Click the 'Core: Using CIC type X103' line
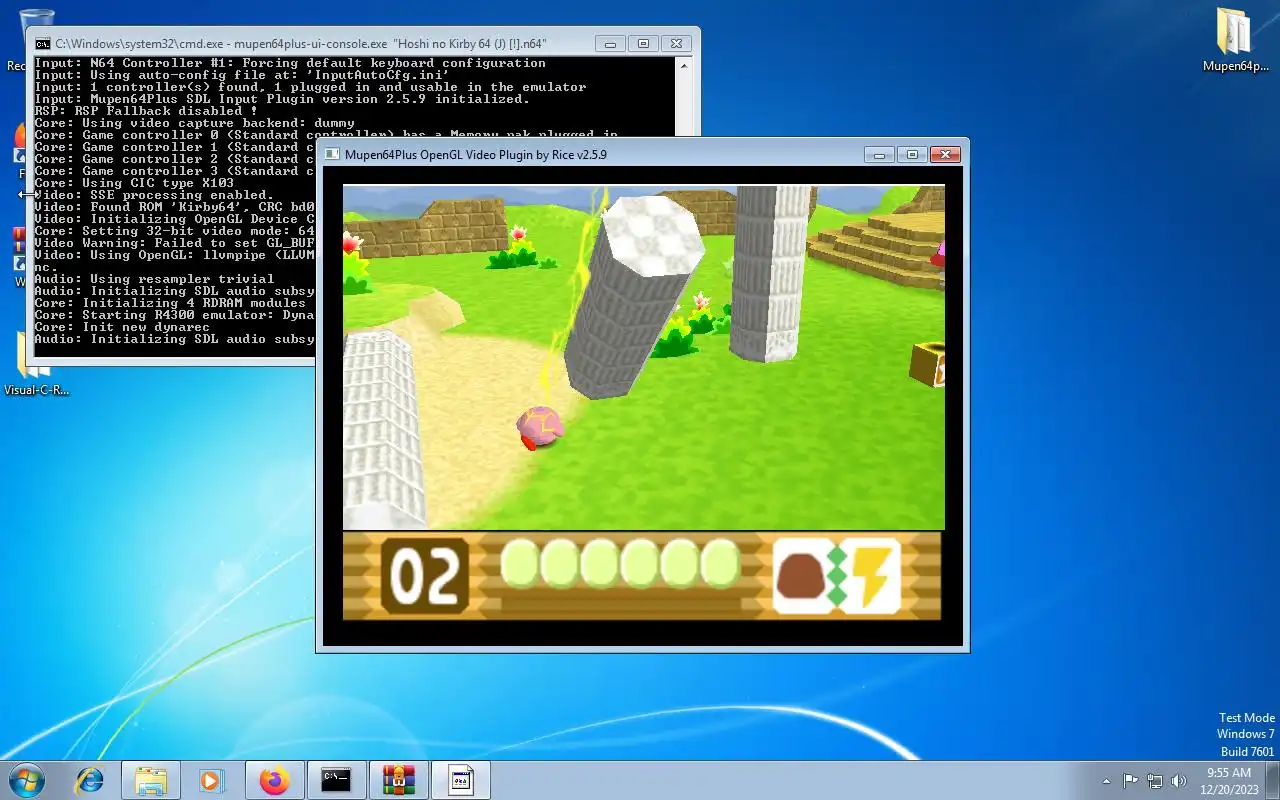This screenshot has height=800, width=1280. 134,183
